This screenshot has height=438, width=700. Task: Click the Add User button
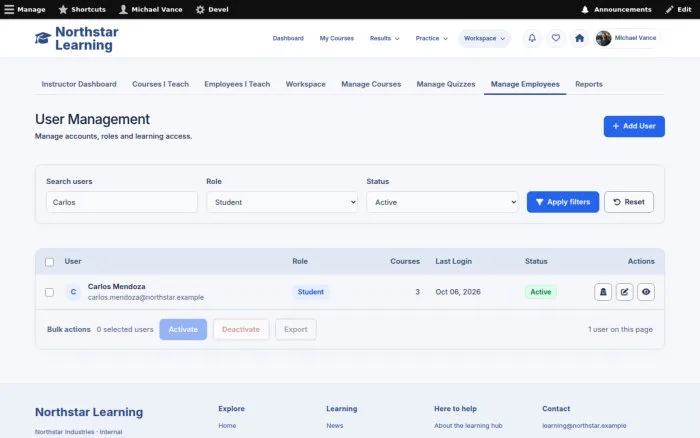coord(634,126)
